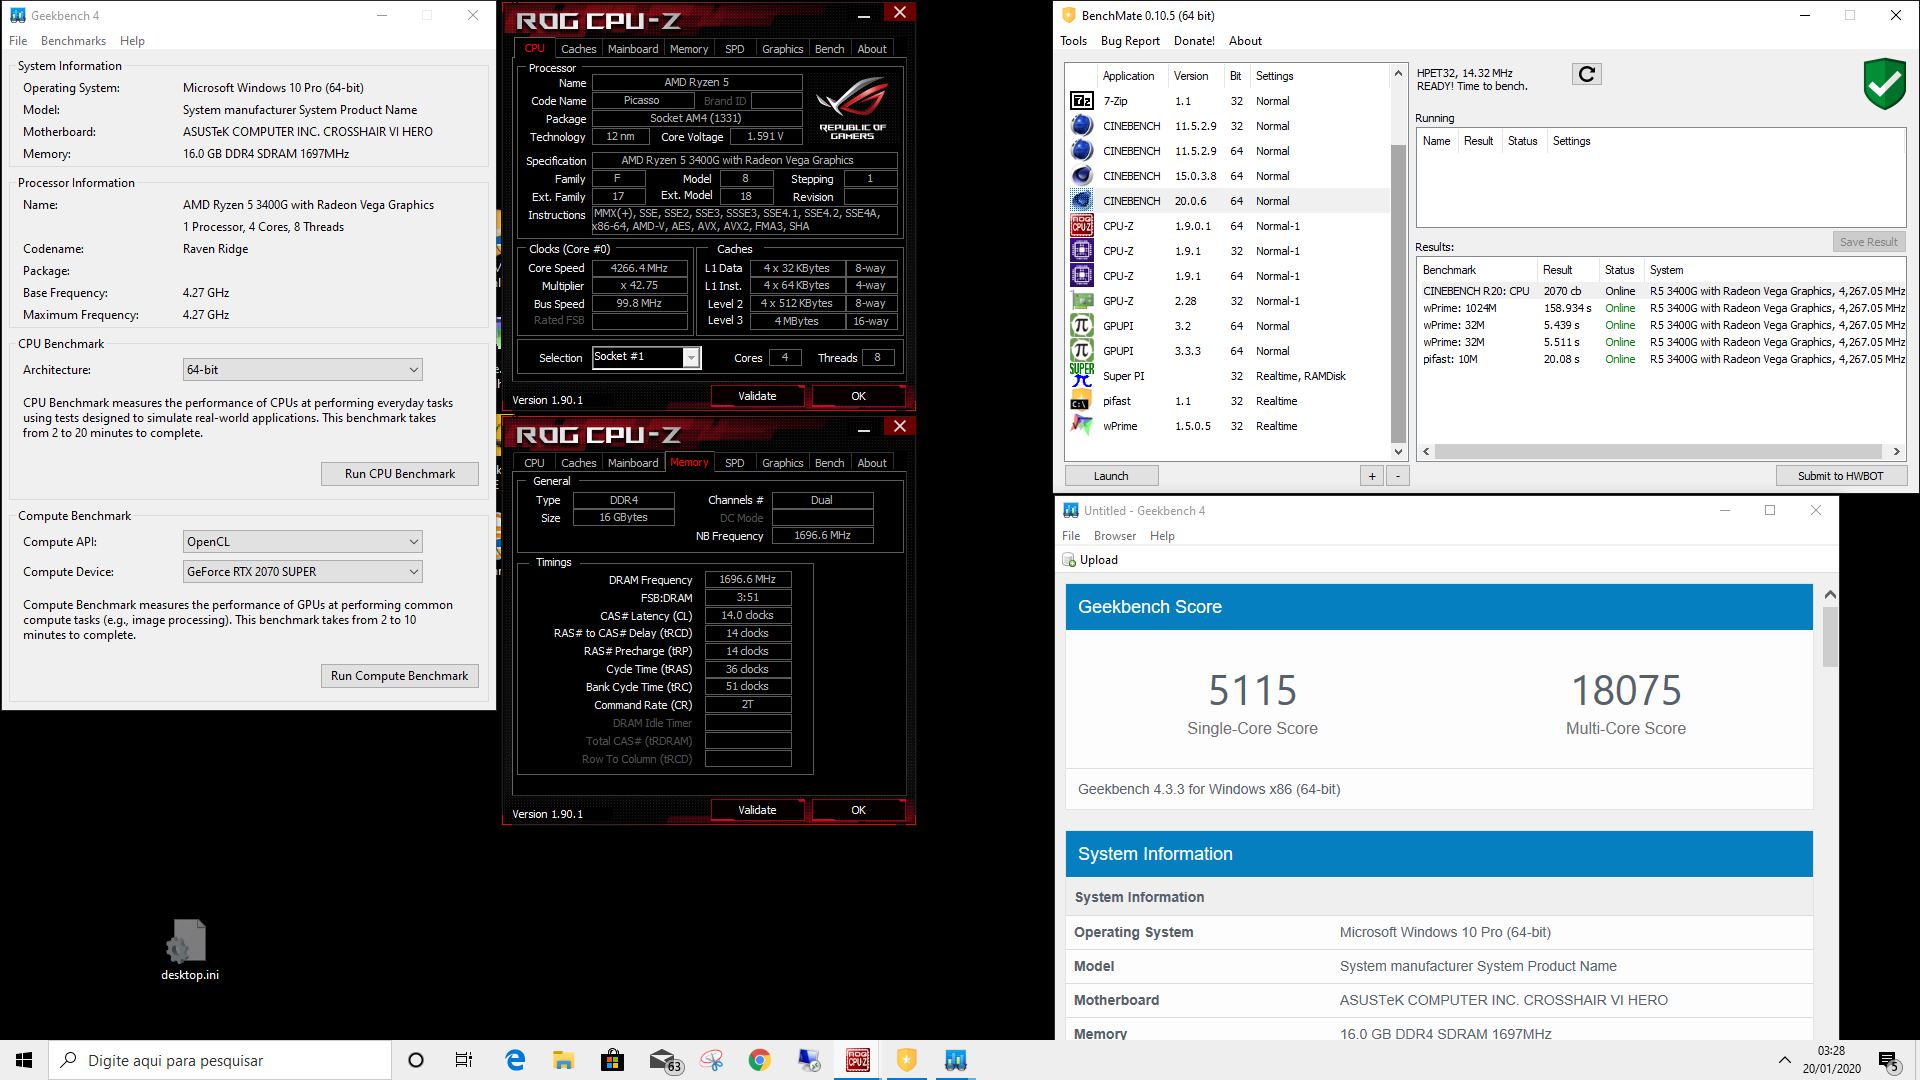
Task: Open desktop.ini file on desktop
Action: tap(189, 950)
